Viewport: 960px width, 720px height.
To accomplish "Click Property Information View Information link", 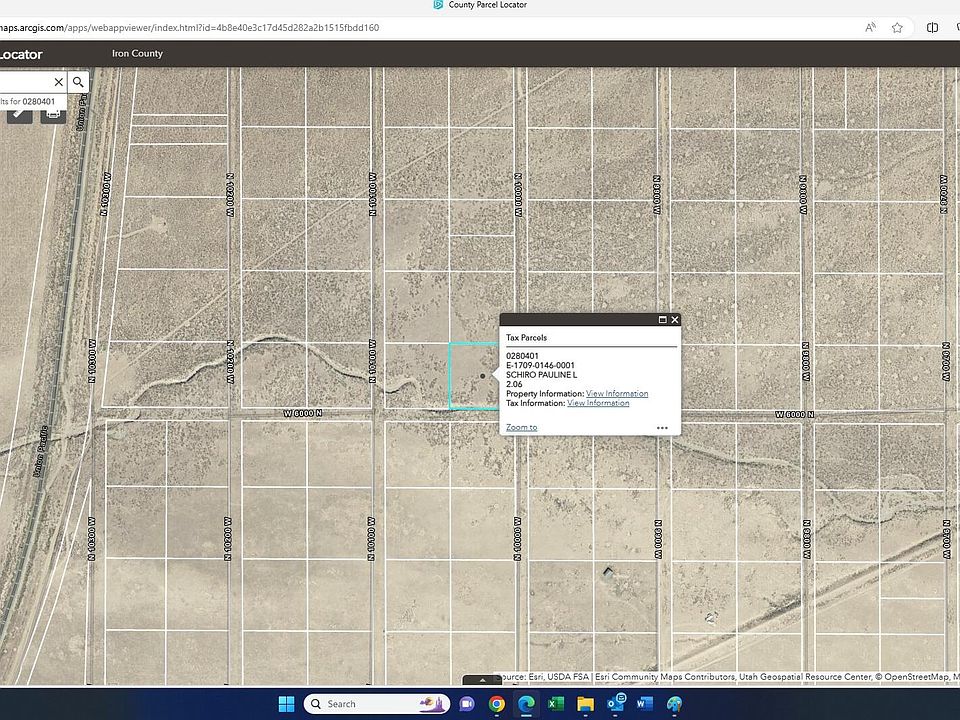I will tap(616, 394).
